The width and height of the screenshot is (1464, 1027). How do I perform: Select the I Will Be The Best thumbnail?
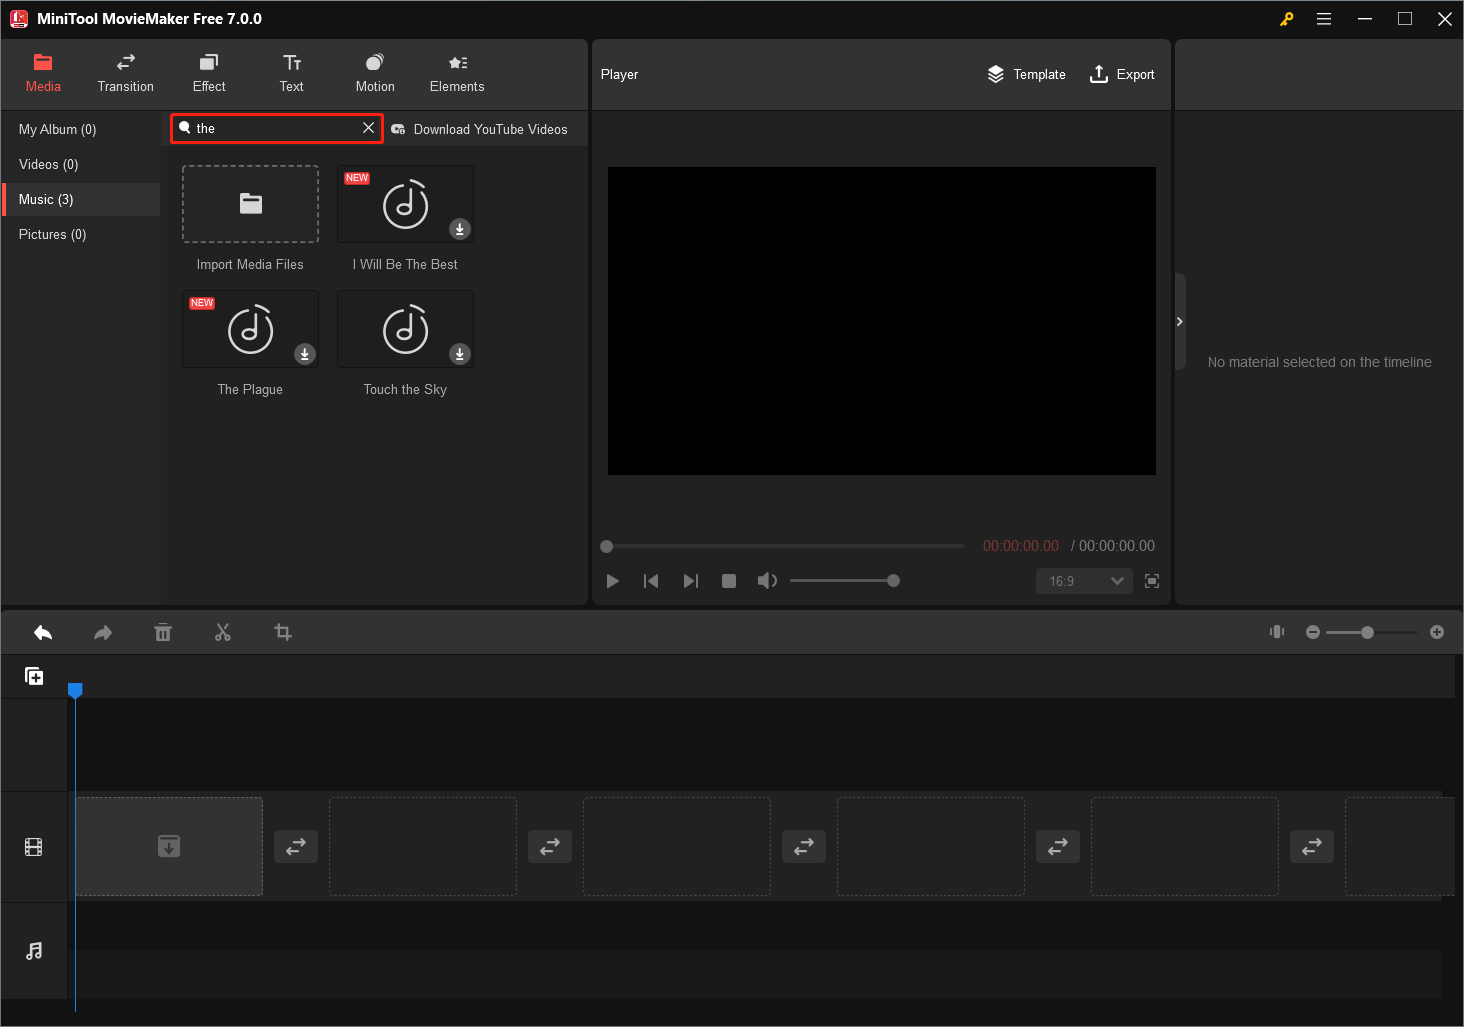pos(405,204)
